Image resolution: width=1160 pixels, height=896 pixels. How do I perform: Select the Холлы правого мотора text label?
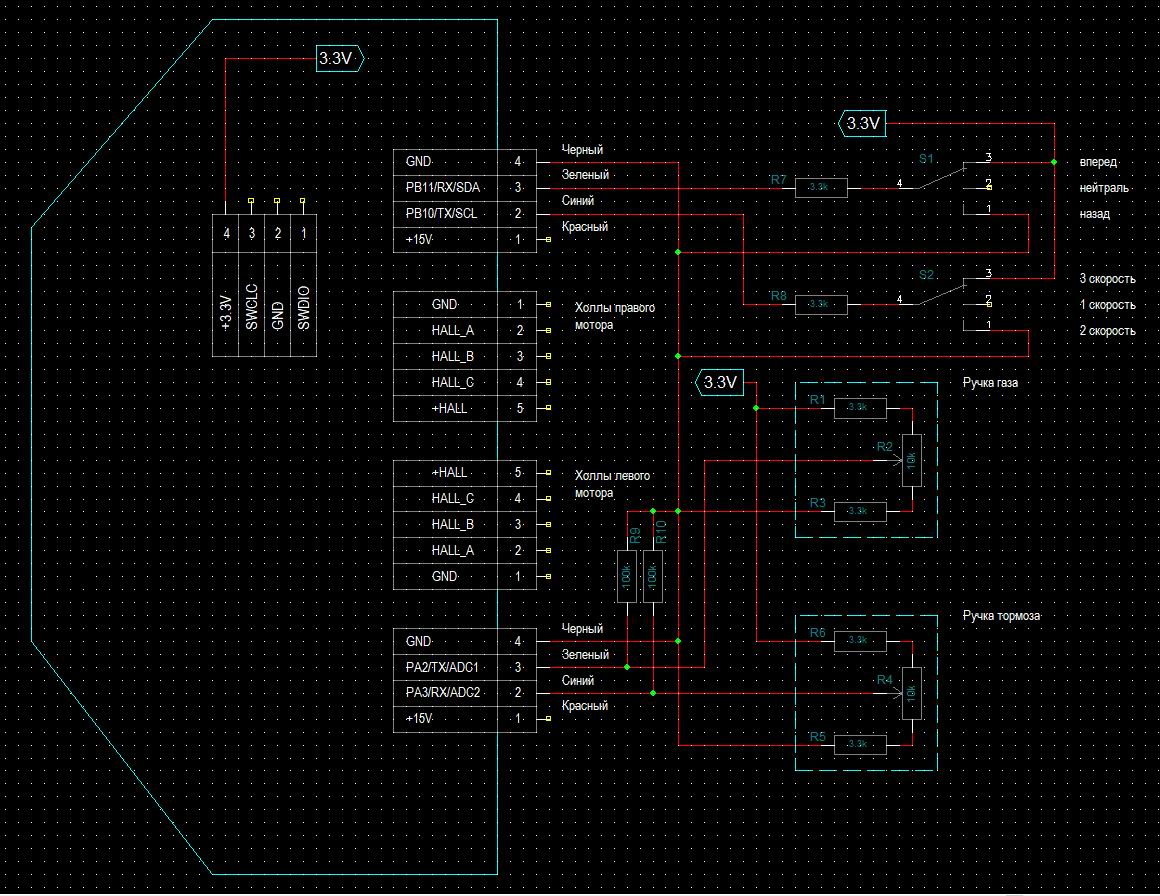point(613,316)
